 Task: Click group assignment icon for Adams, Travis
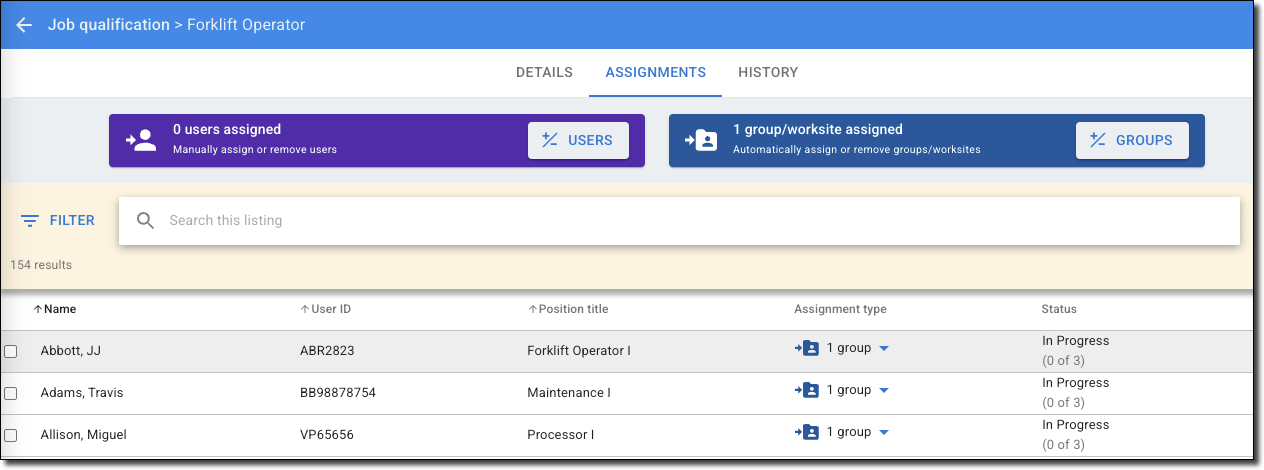point(807,390)
